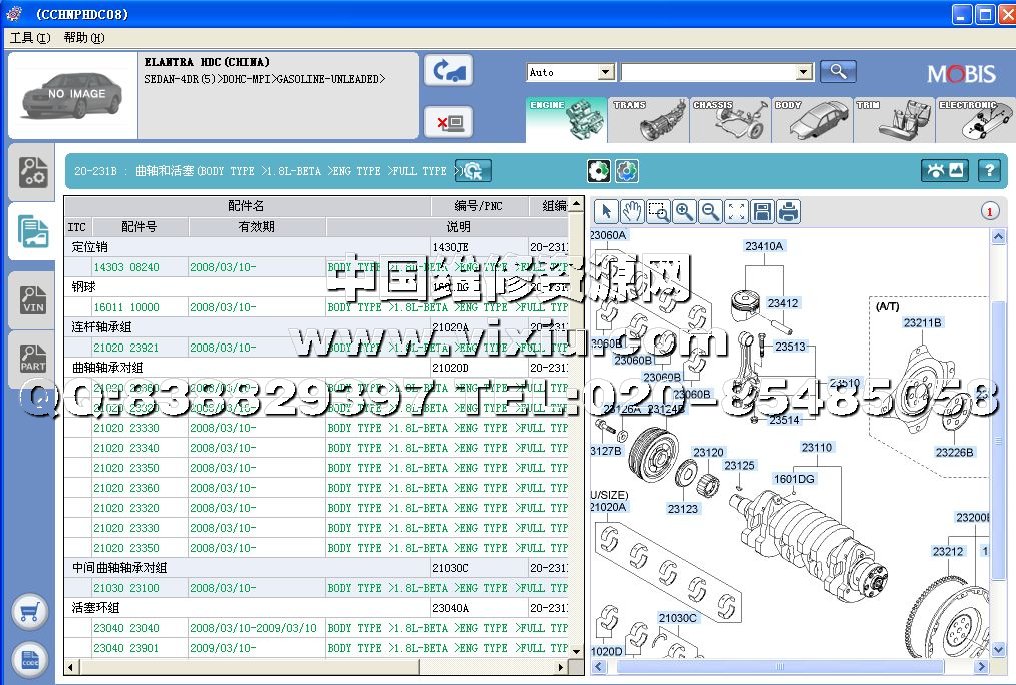Switch to the CHASSIS category tab
This screenshot has height=685, width=1016.
(730, 120)
